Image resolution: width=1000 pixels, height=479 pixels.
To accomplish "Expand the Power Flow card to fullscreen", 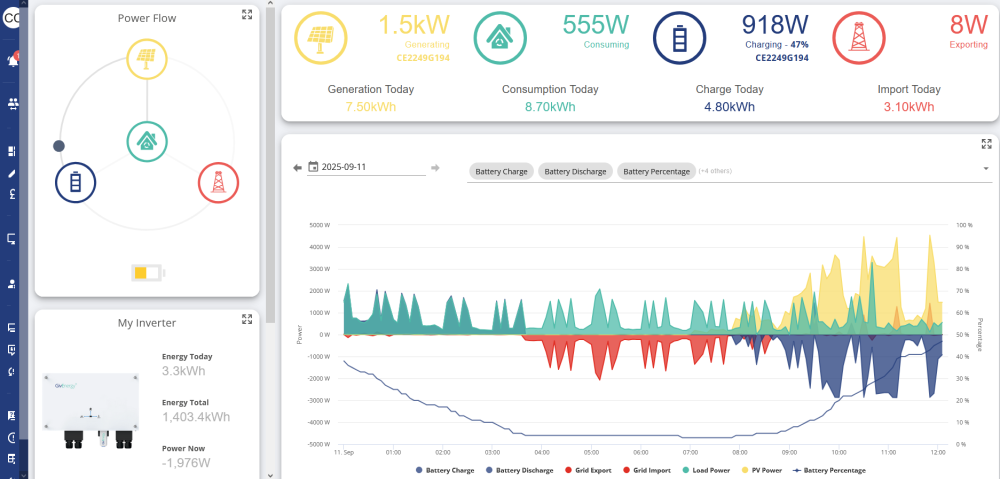I will coord(247,15).
